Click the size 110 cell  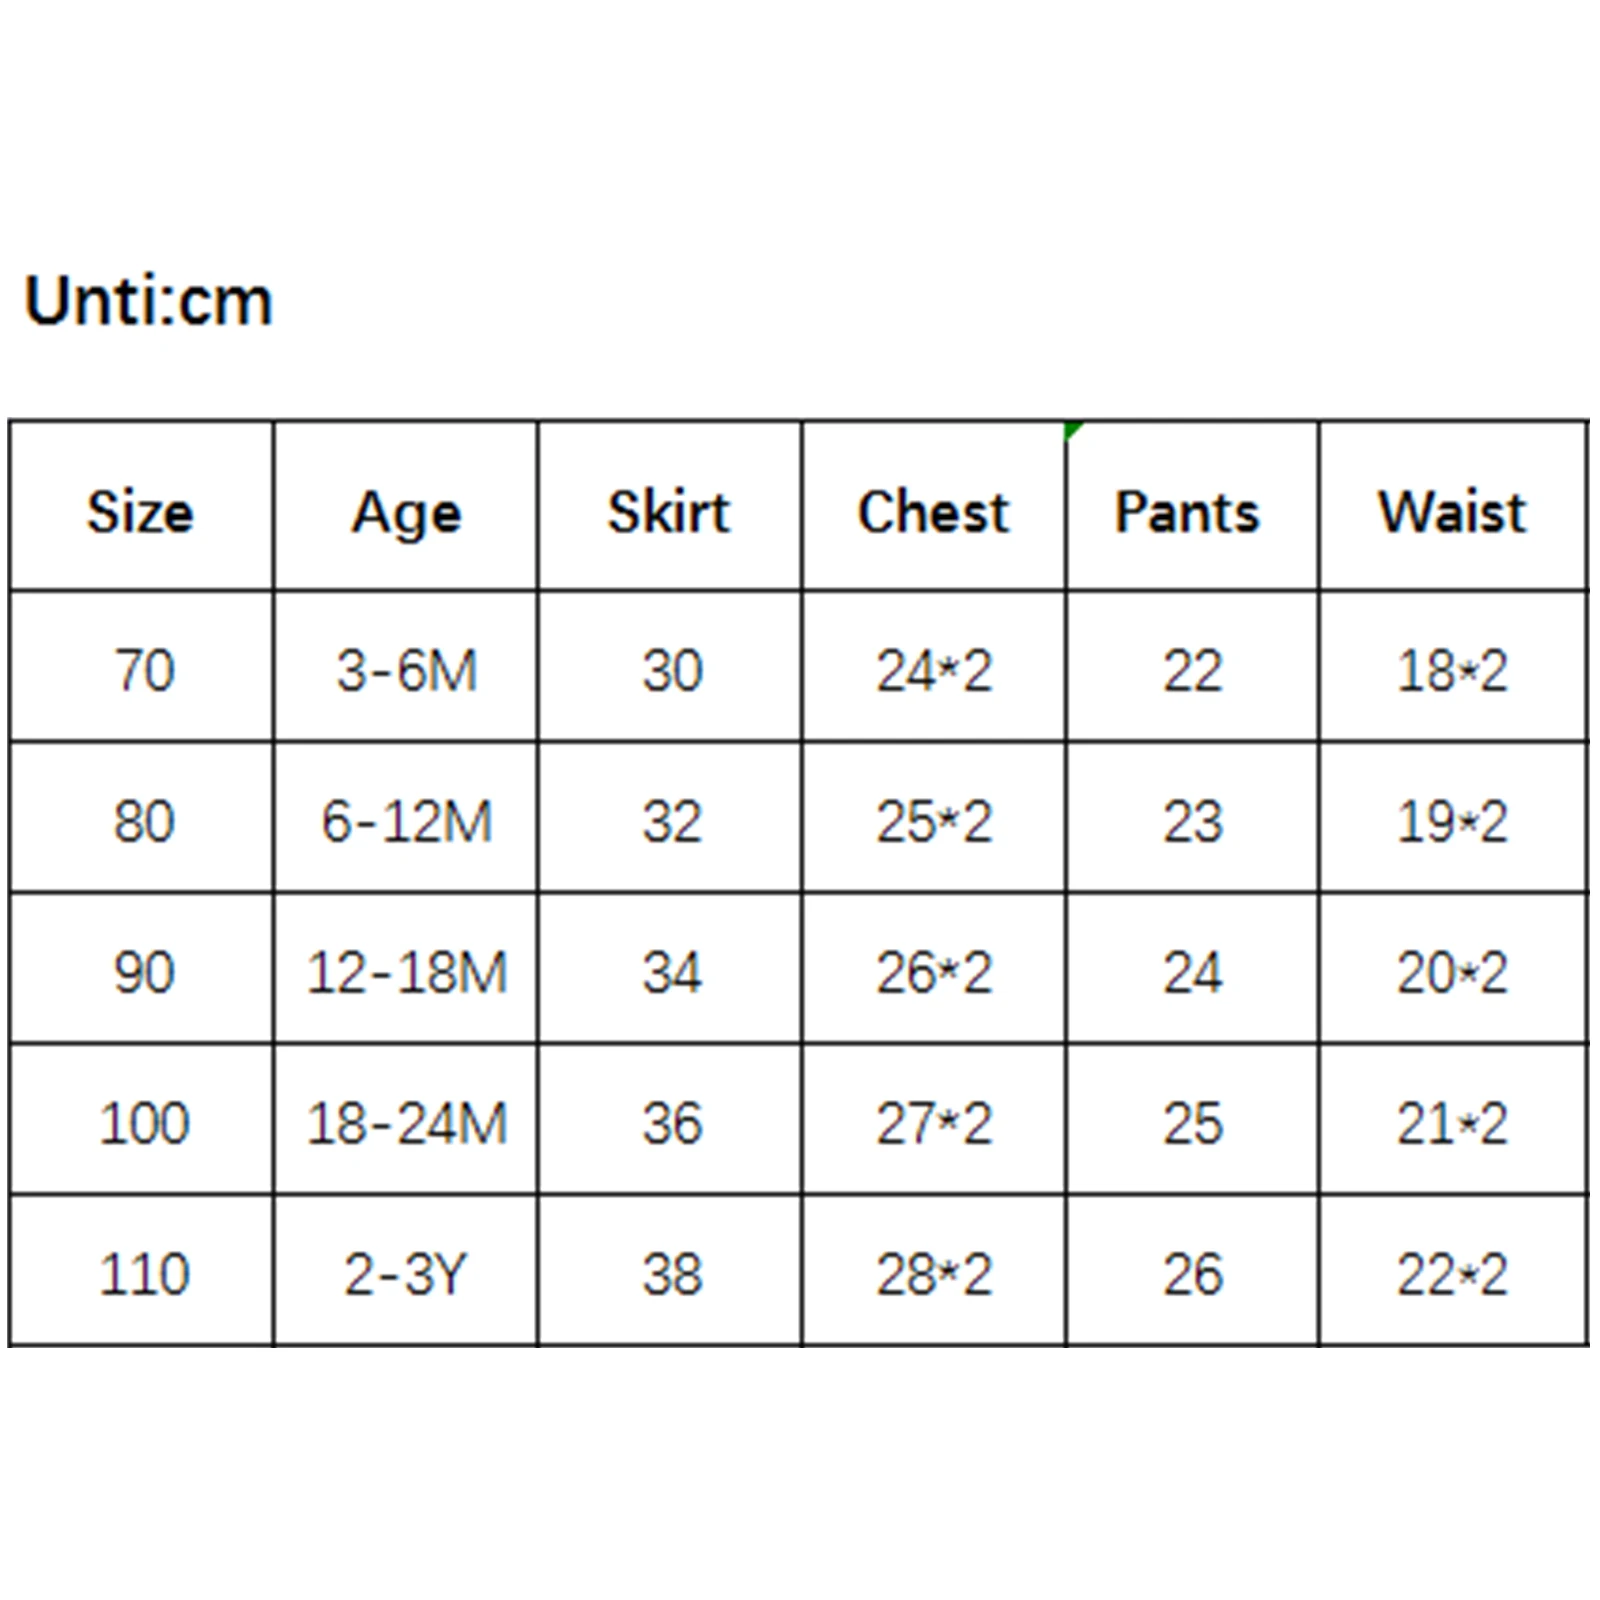(x=144, y=1274)
